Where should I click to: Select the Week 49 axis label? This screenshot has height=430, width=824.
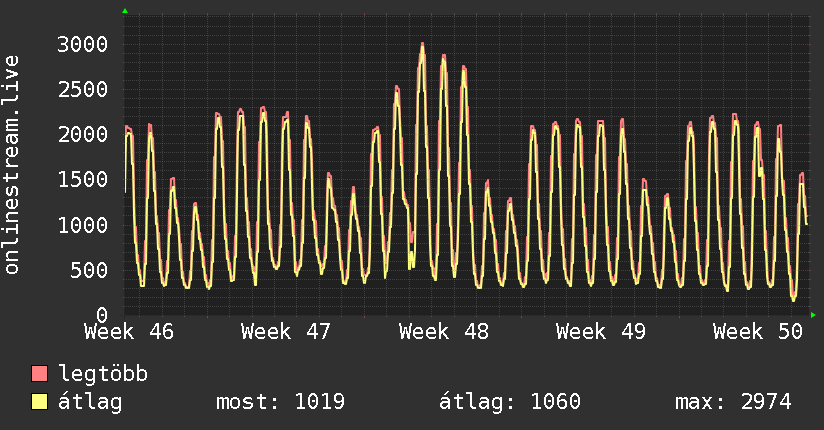click(x=601, y=332)
